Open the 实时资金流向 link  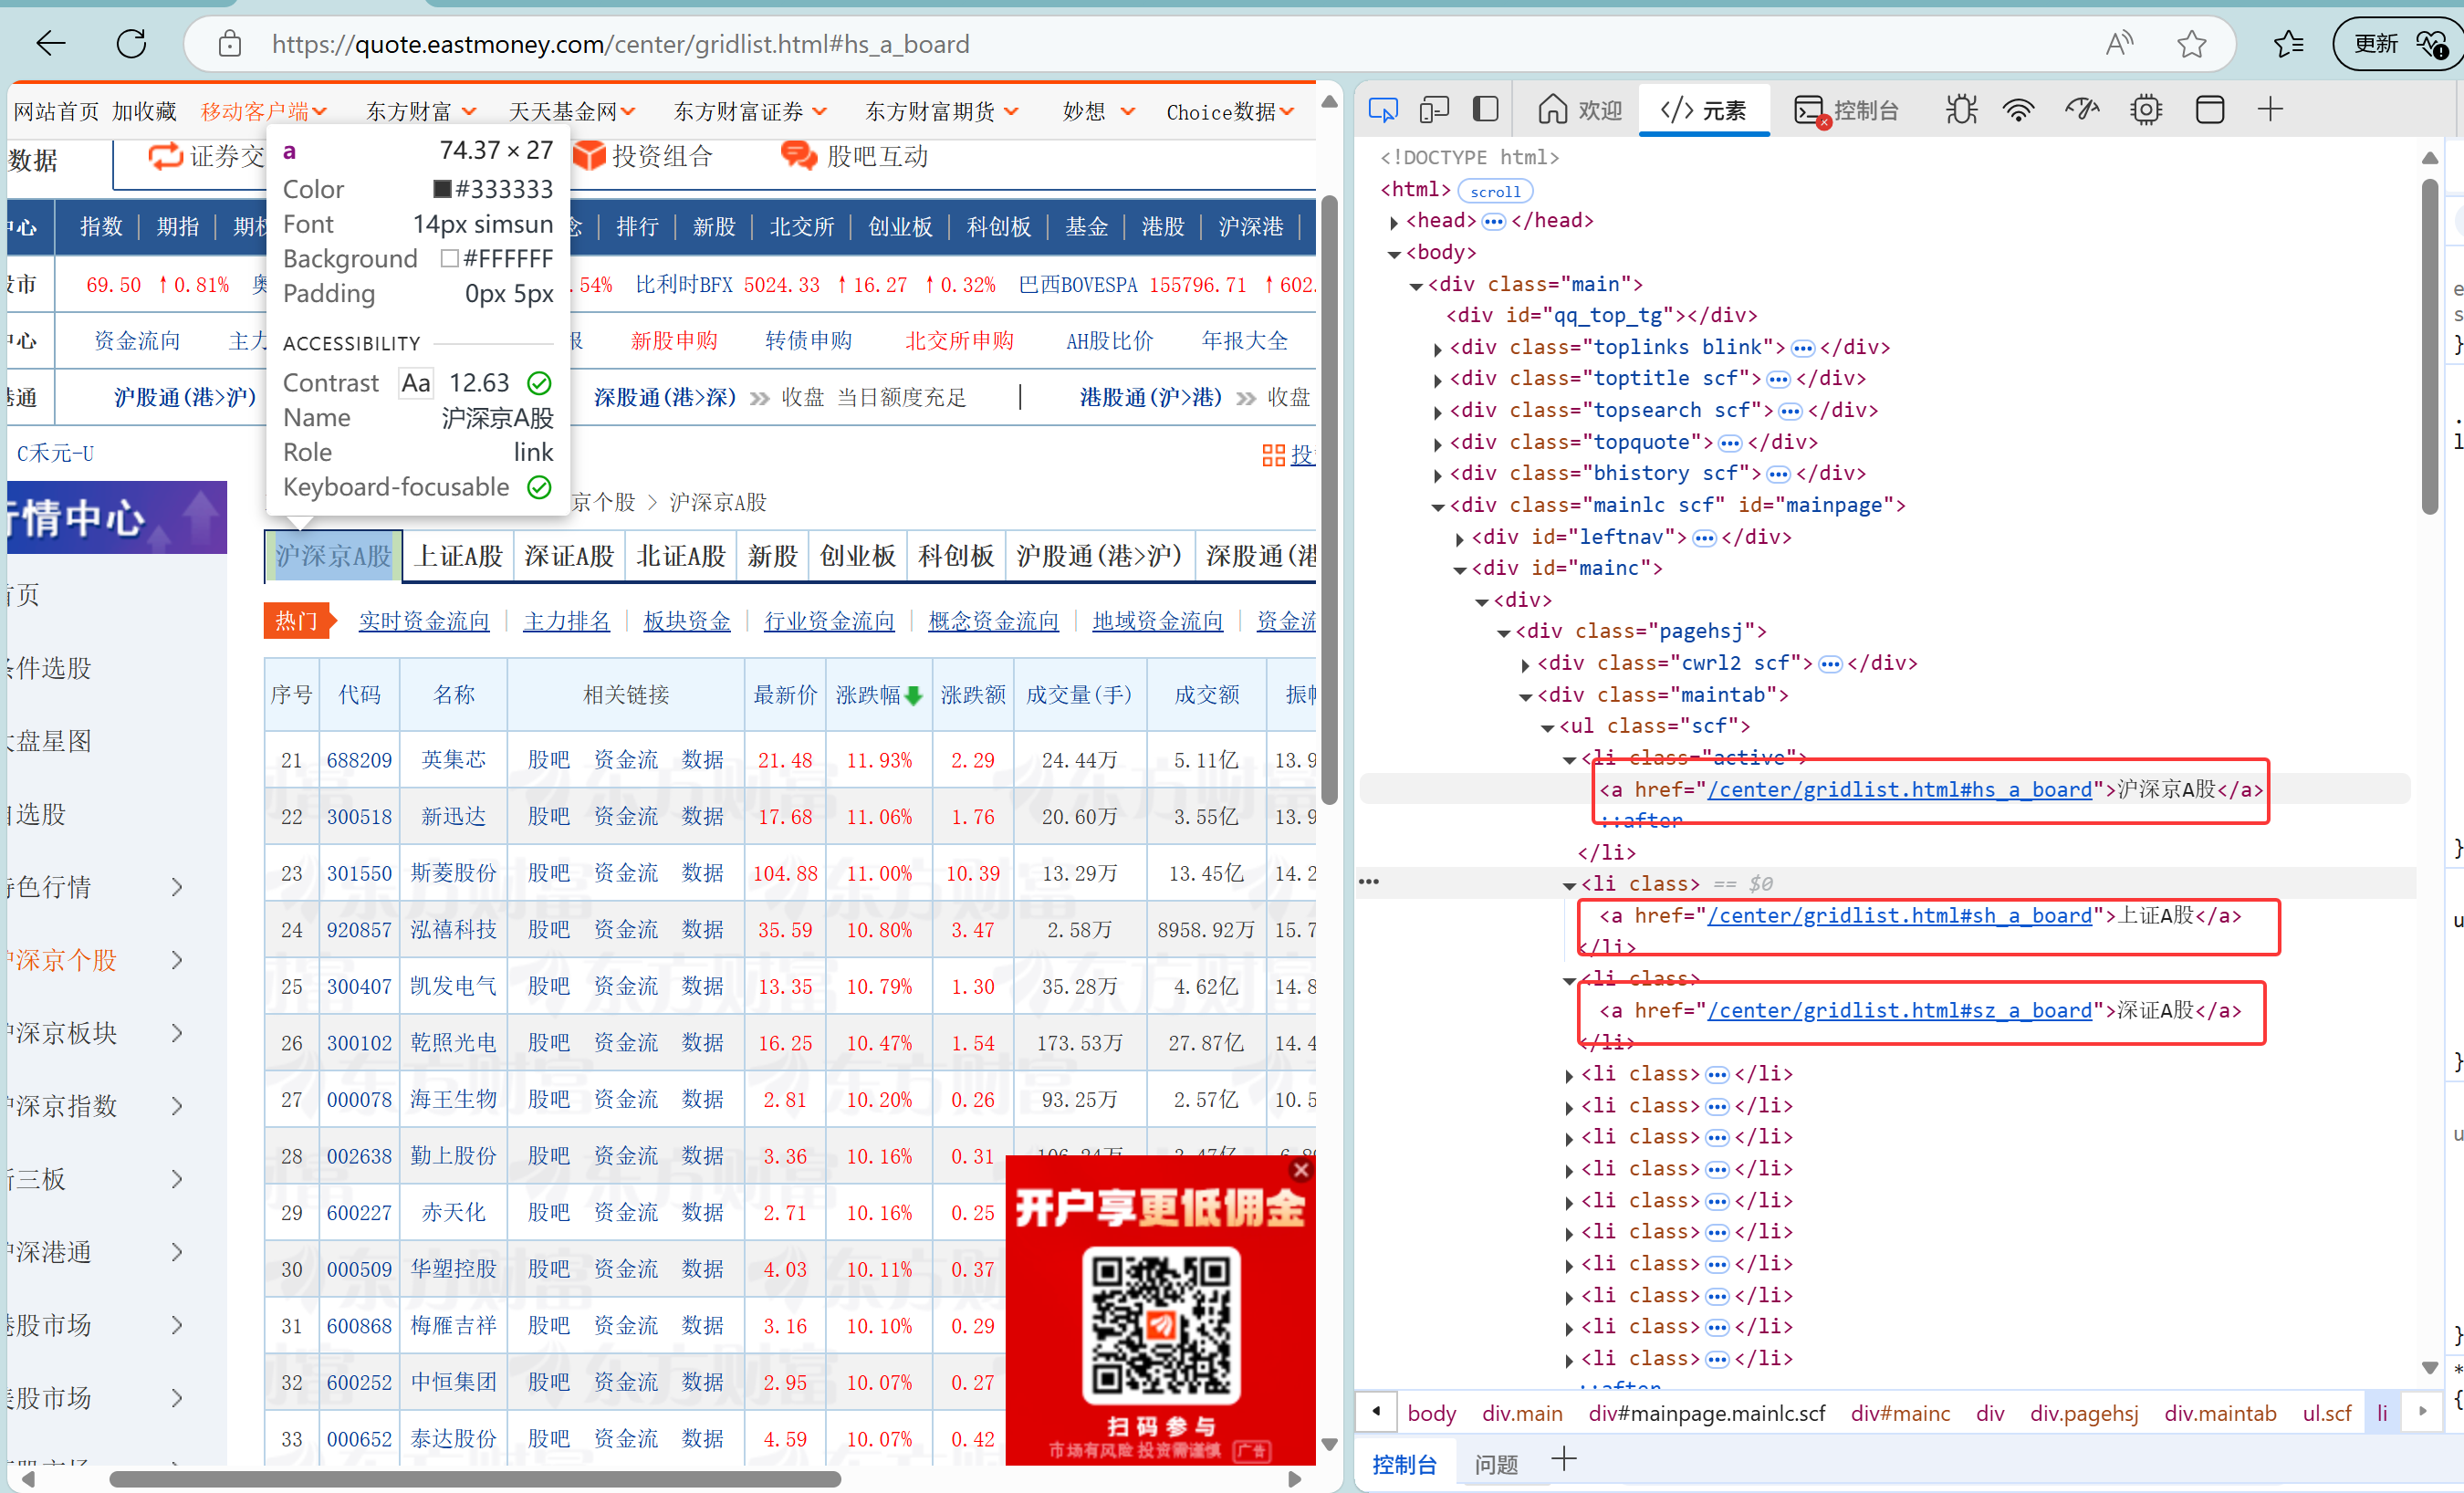[424, 621]
